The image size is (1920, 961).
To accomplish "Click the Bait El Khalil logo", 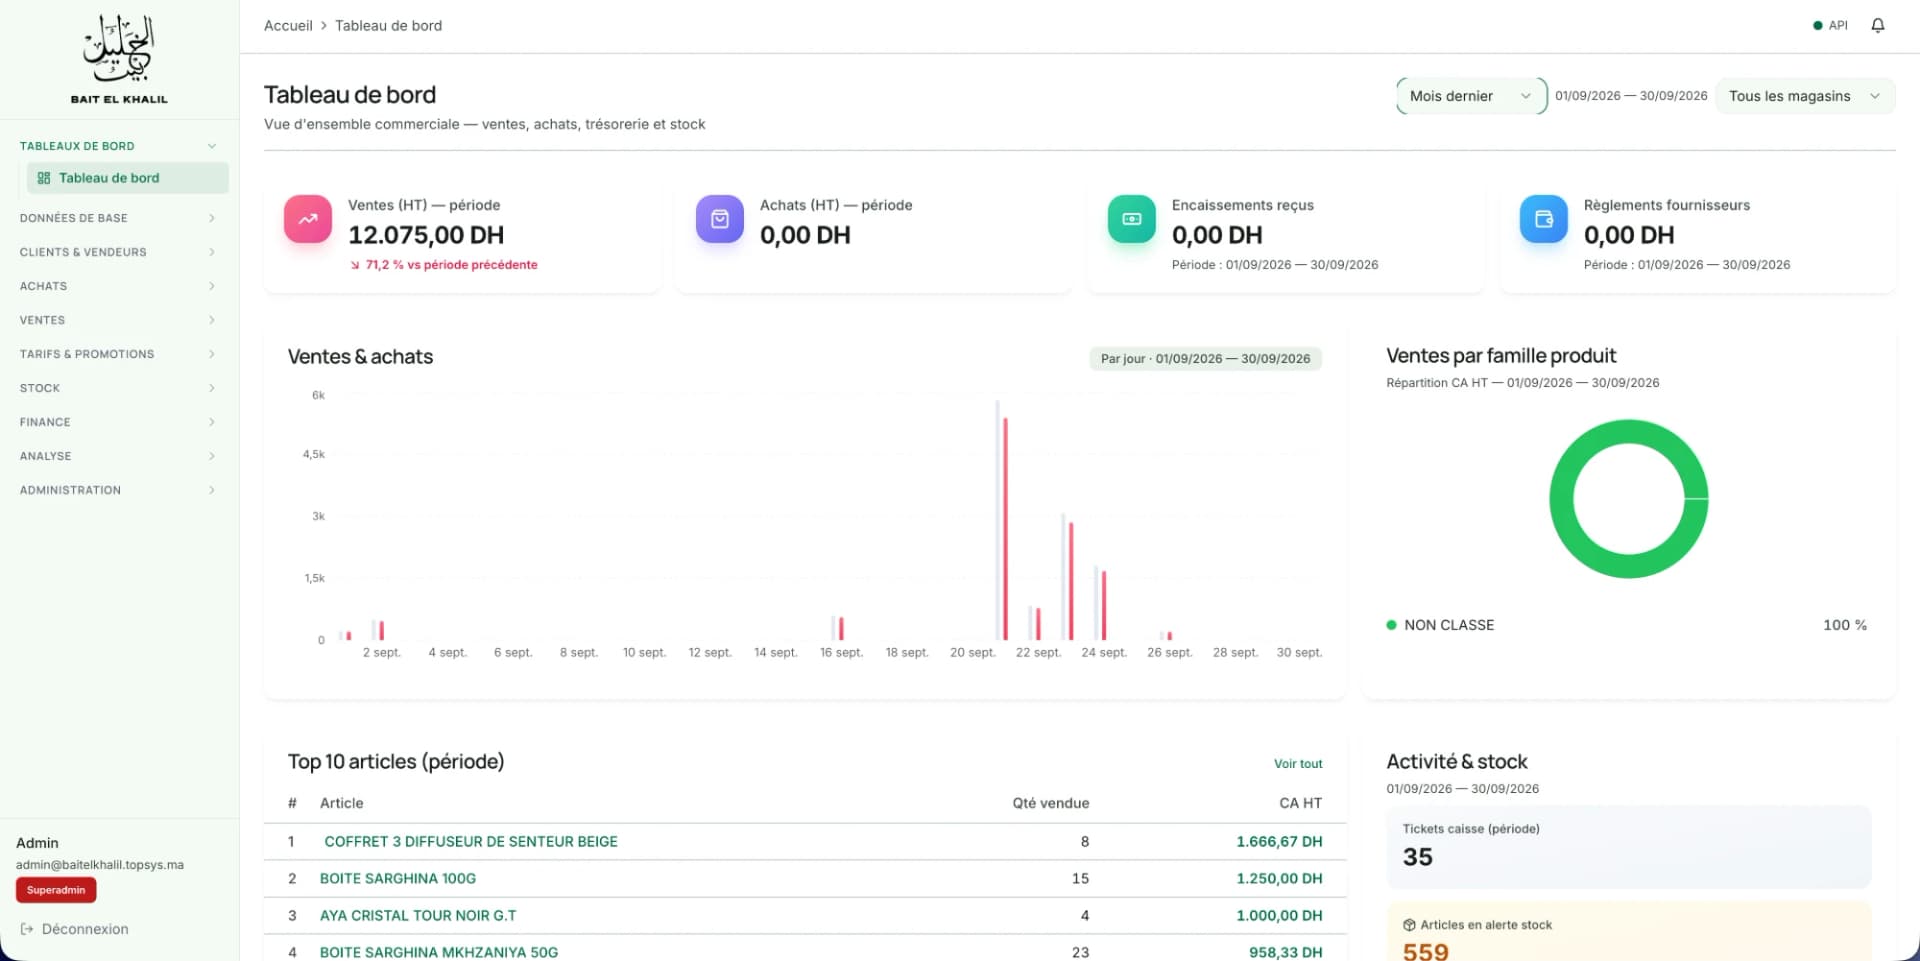I will [119, 59].
